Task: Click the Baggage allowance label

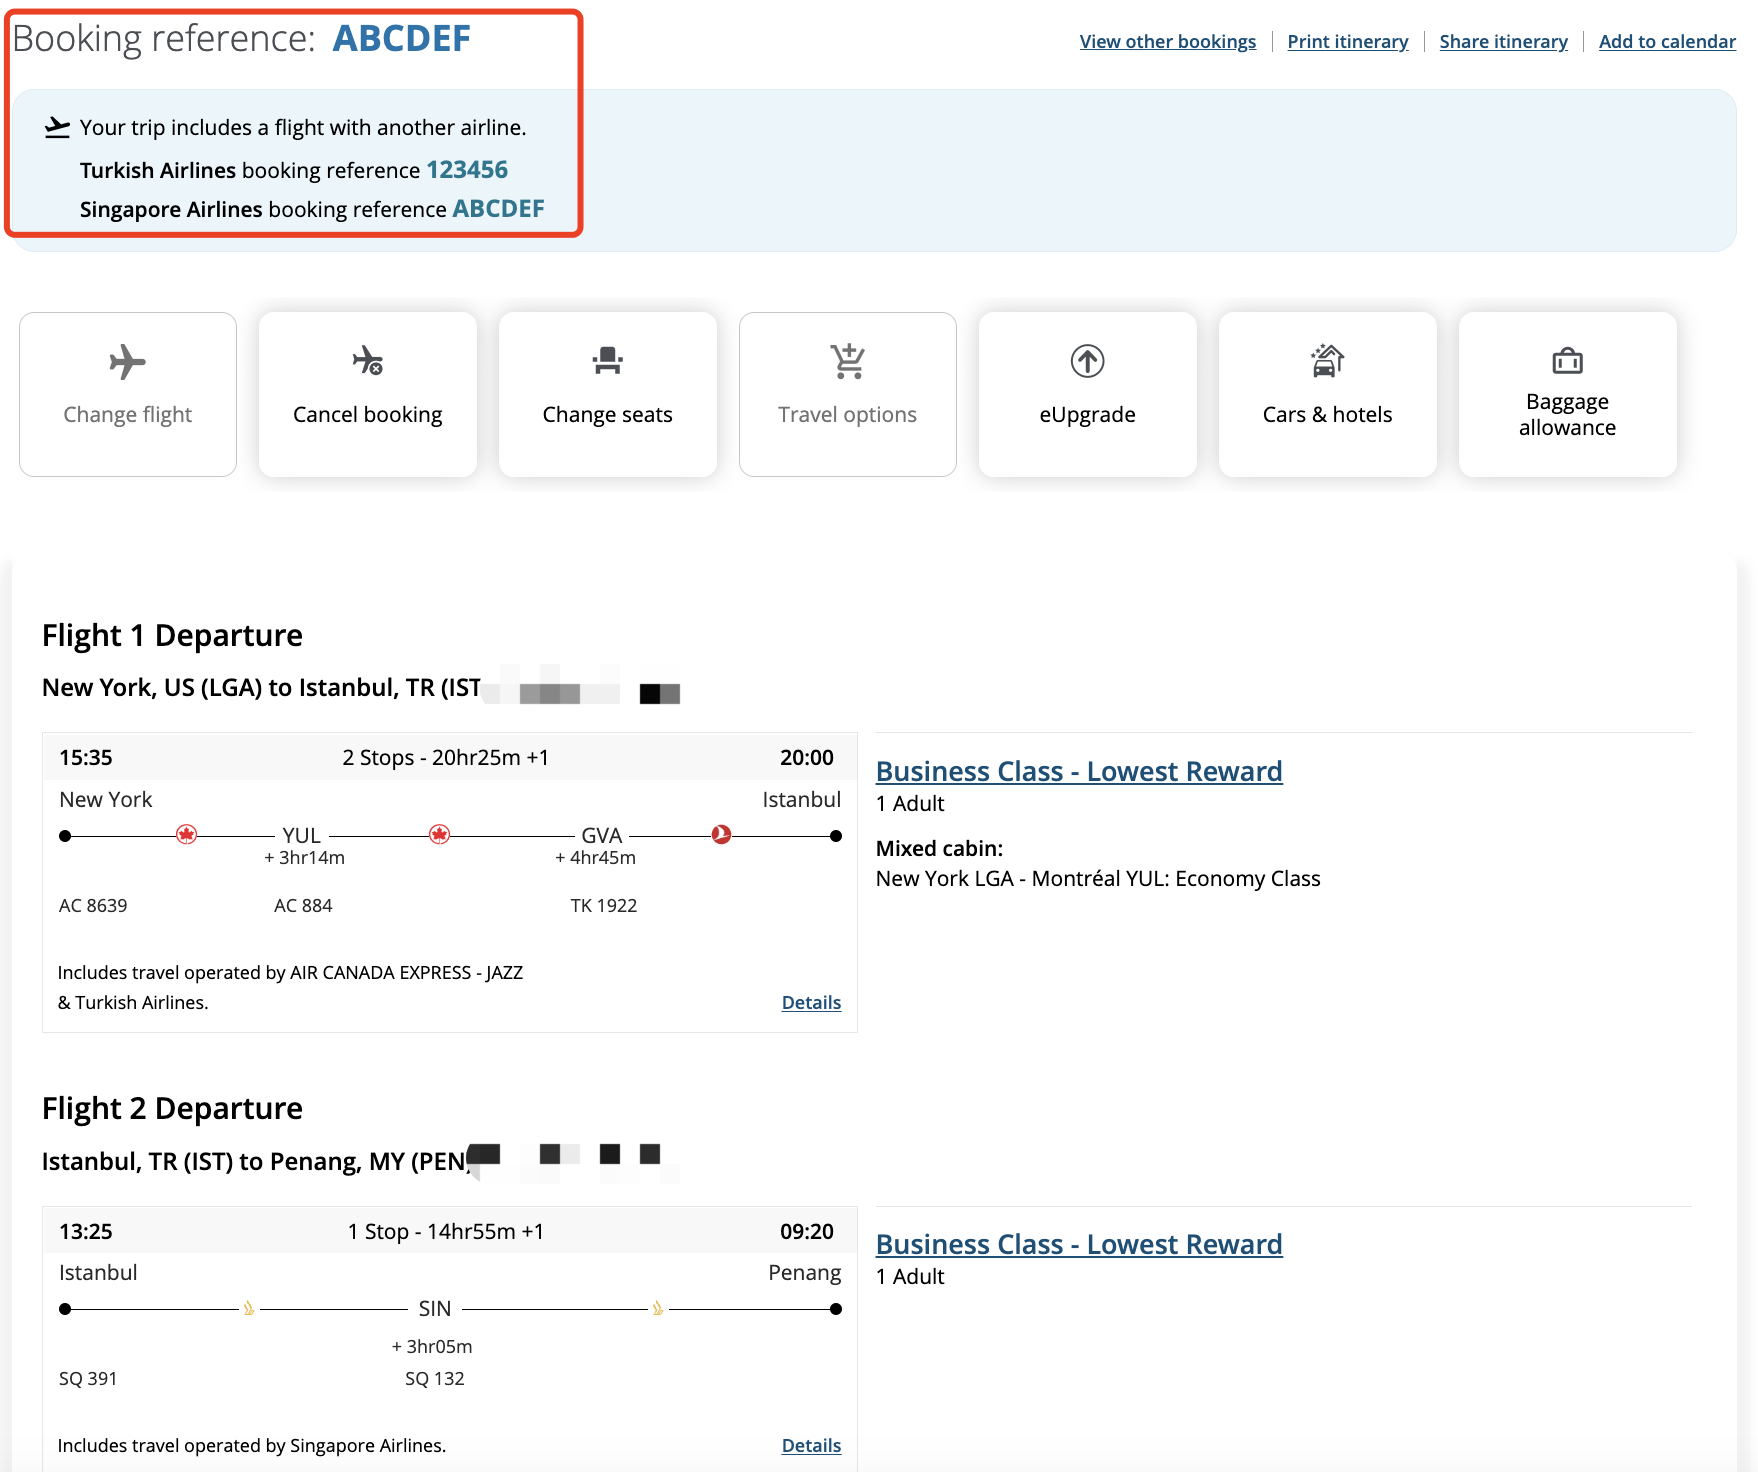Action: click(1567, 414)
